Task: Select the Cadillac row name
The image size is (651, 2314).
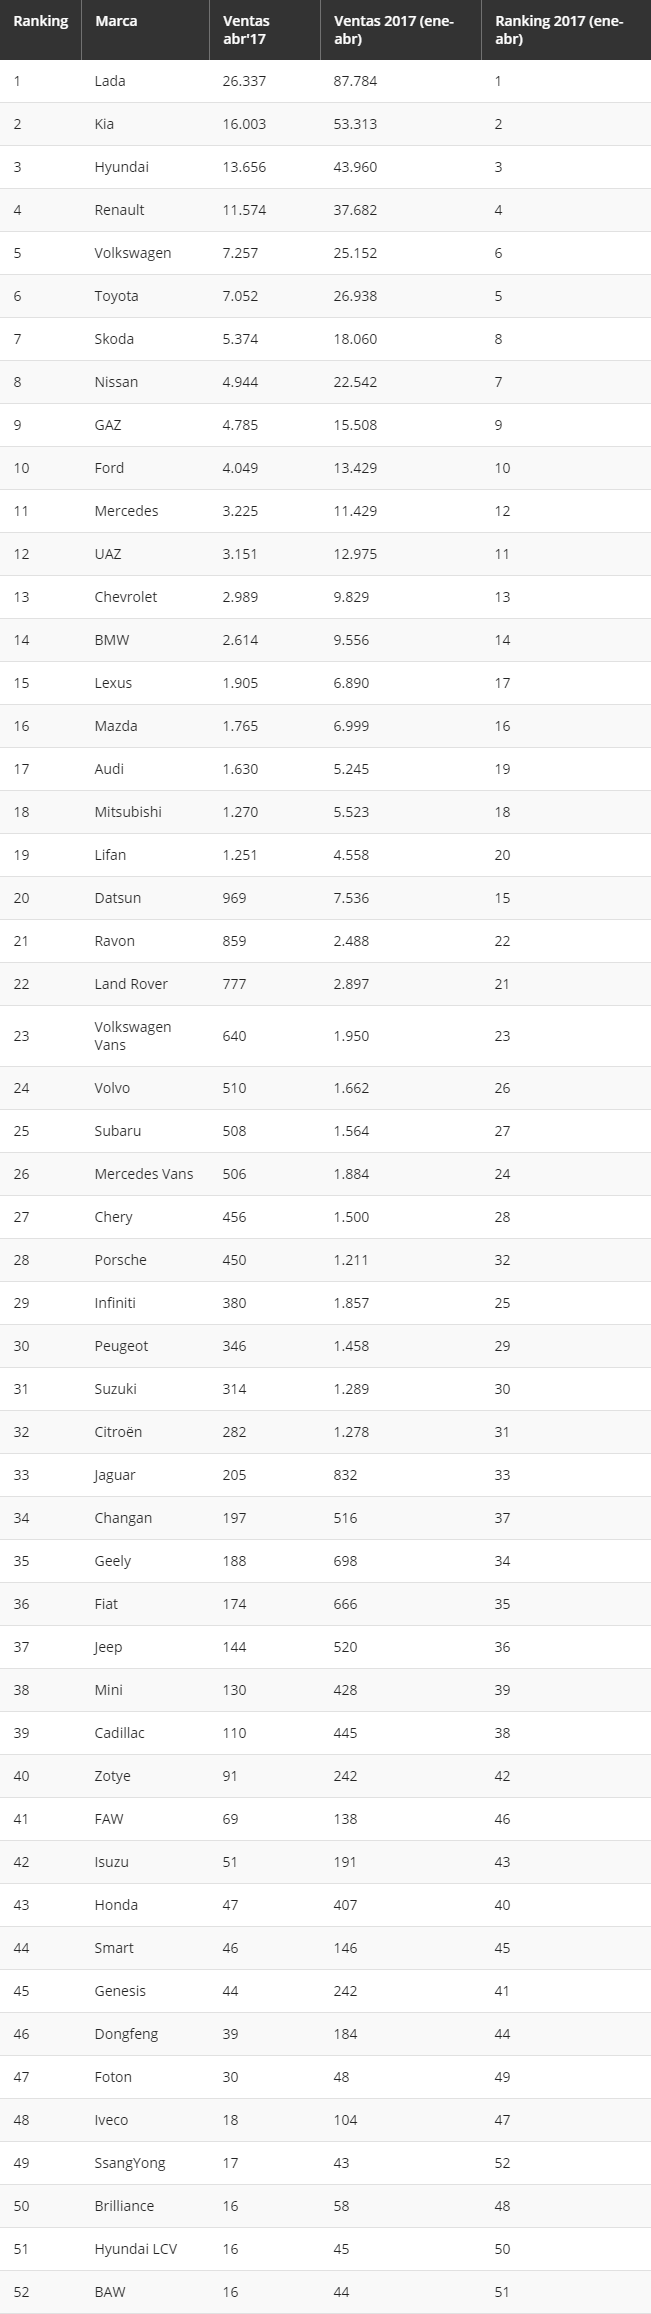Action: [119, 1733]
